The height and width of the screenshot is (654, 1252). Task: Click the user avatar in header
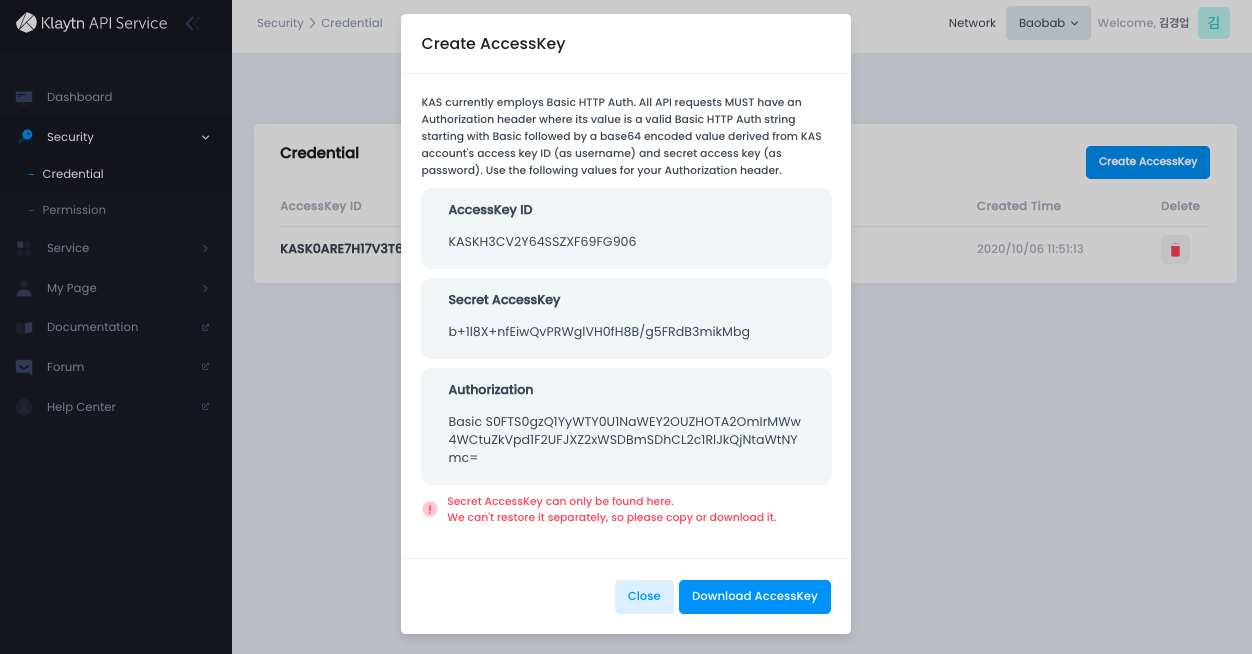click(1213, 23)
